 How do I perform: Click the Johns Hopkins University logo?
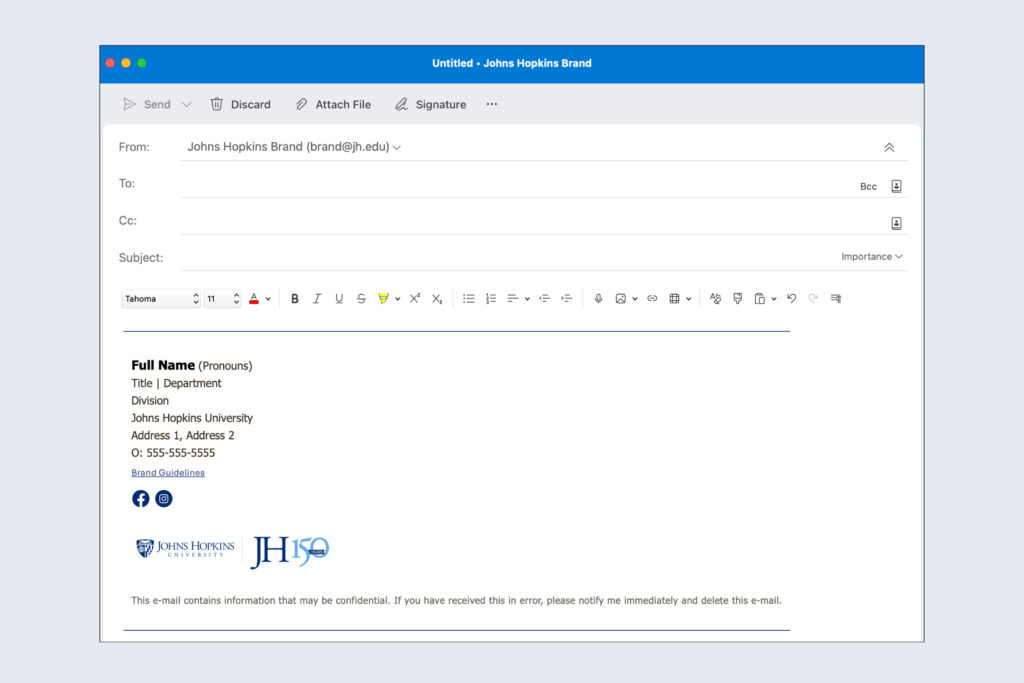(x=185, y=548)
